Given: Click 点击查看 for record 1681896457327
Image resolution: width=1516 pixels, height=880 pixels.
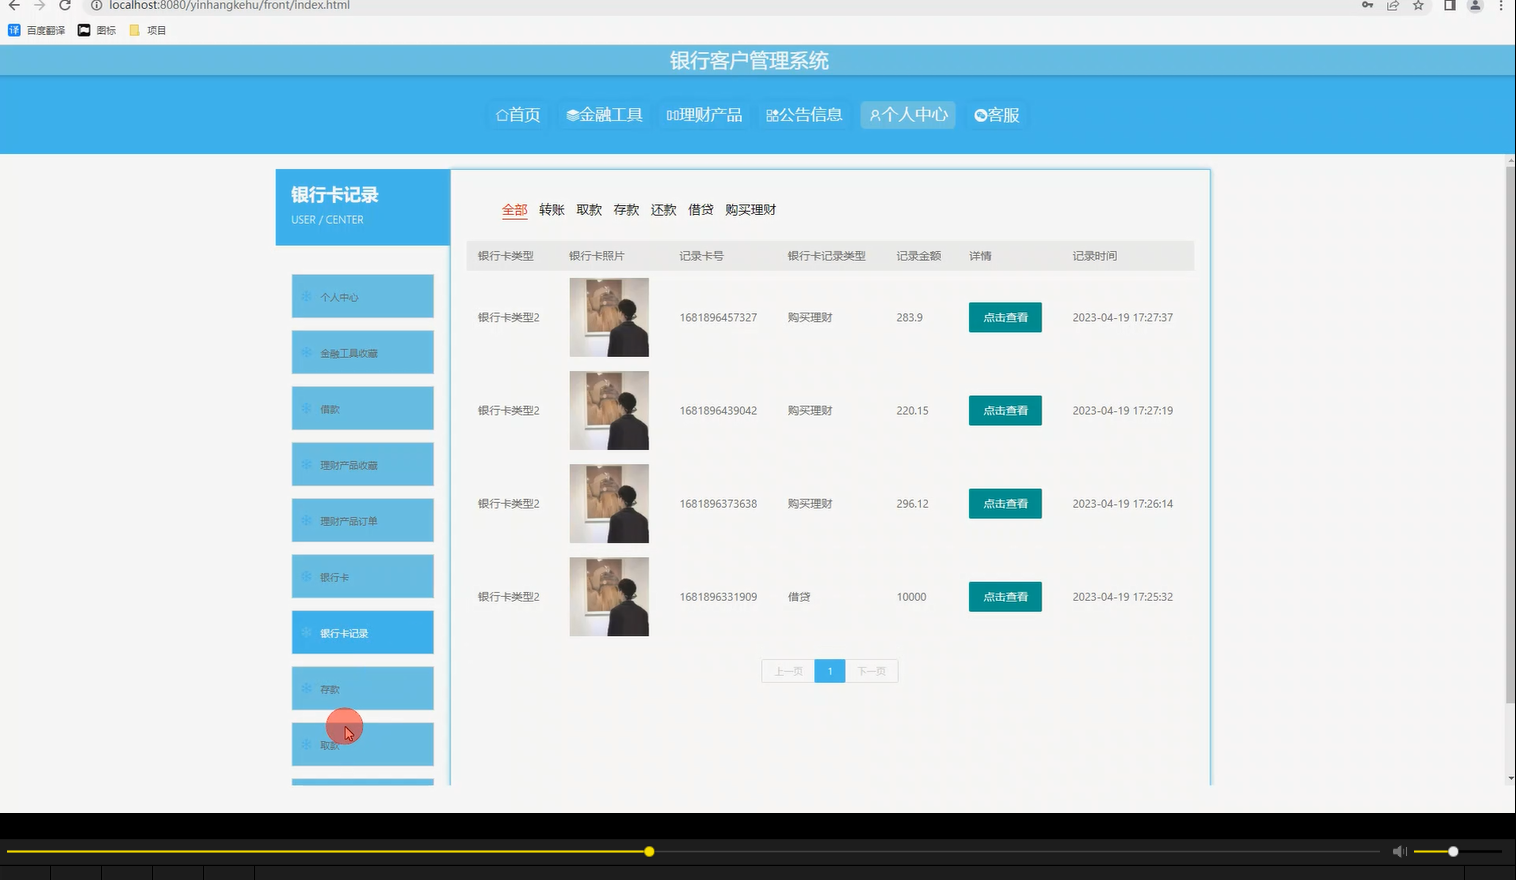Looking at the screenshot, I should pyautogui.click(x=1004, y=317).
